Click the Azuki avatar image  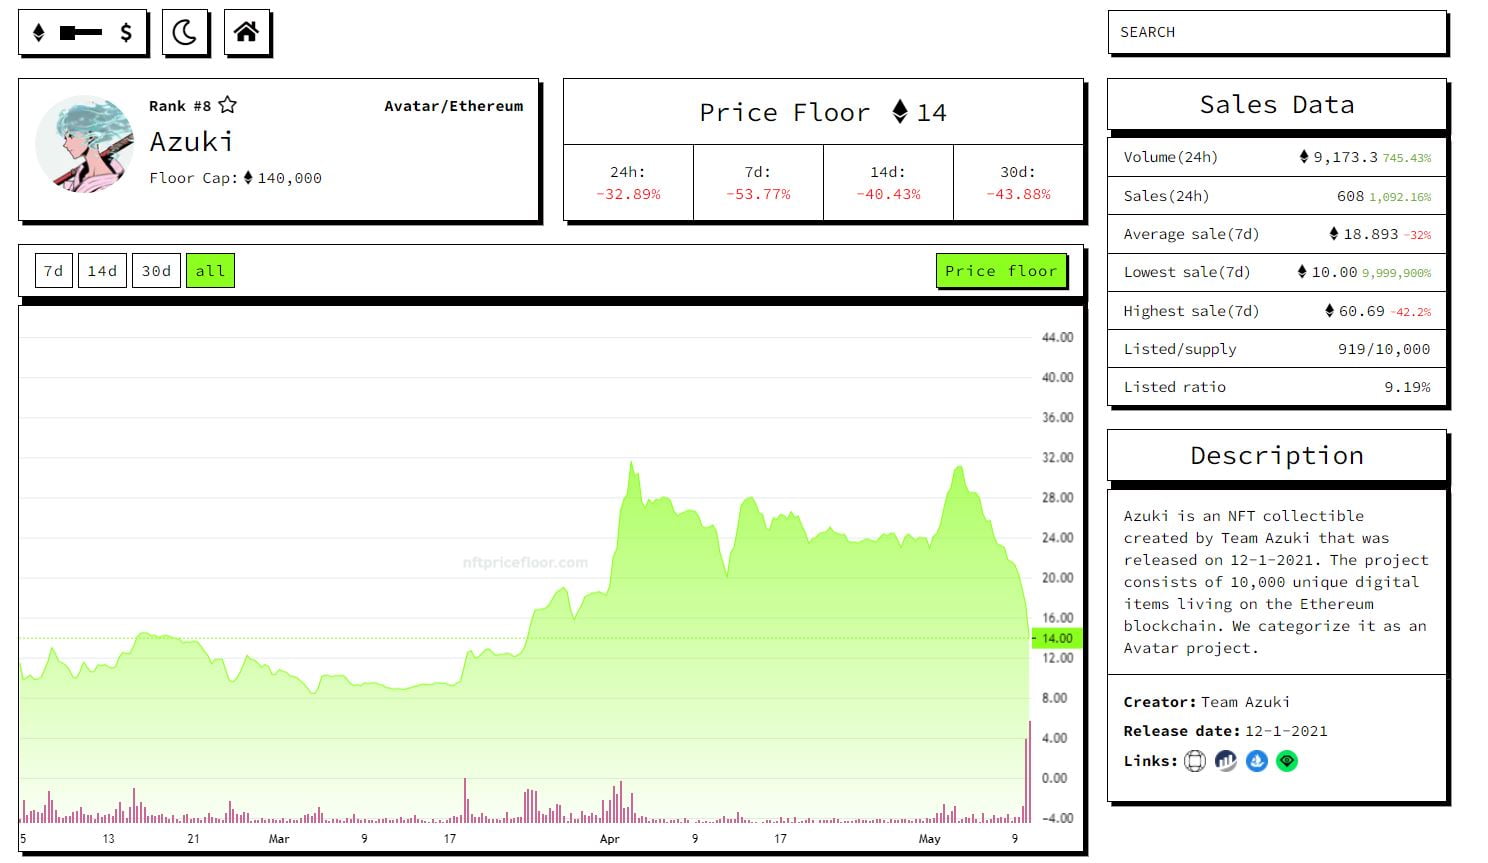tap(85, 144)
